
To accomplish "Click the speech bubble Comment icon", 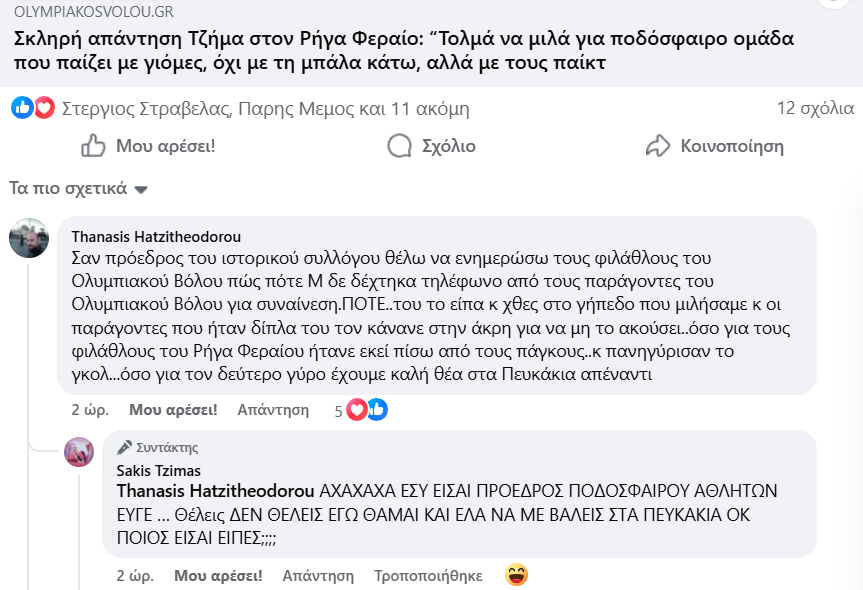I will 400,146.
